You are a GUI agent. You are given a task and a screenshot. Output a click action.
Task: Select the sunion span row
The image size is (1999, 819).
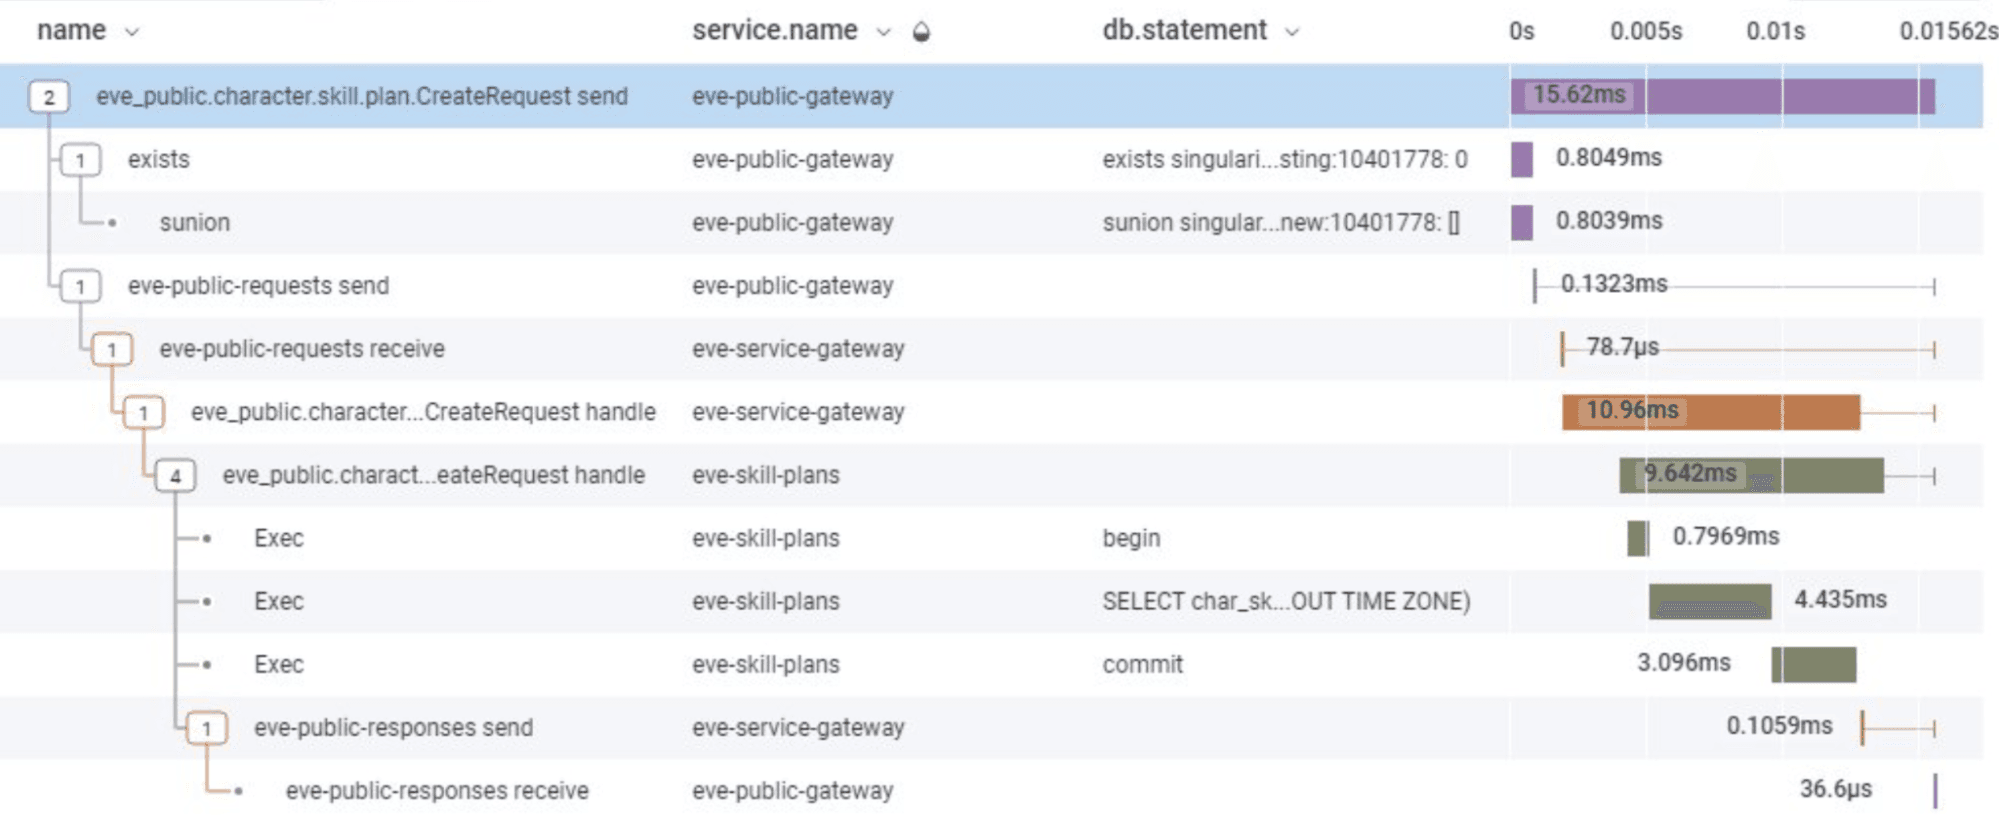click(x=195, y=223)
